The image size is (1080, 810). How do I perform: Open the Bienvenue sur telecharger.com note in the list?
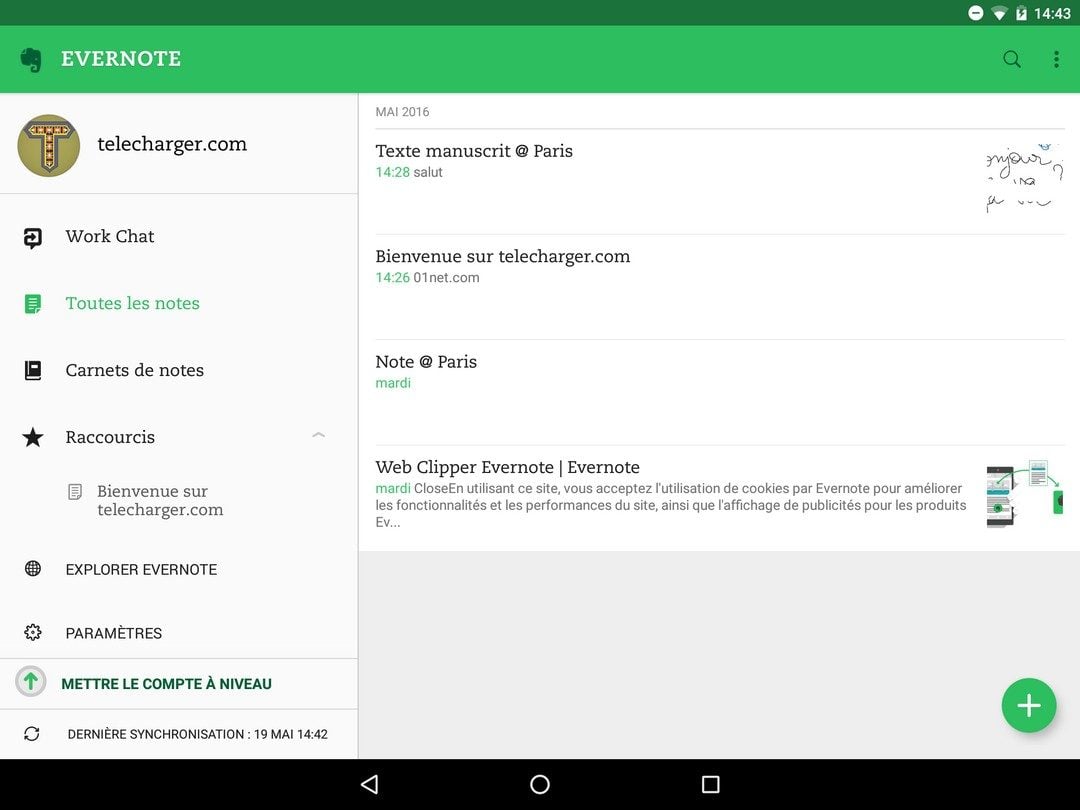point(720,287)
